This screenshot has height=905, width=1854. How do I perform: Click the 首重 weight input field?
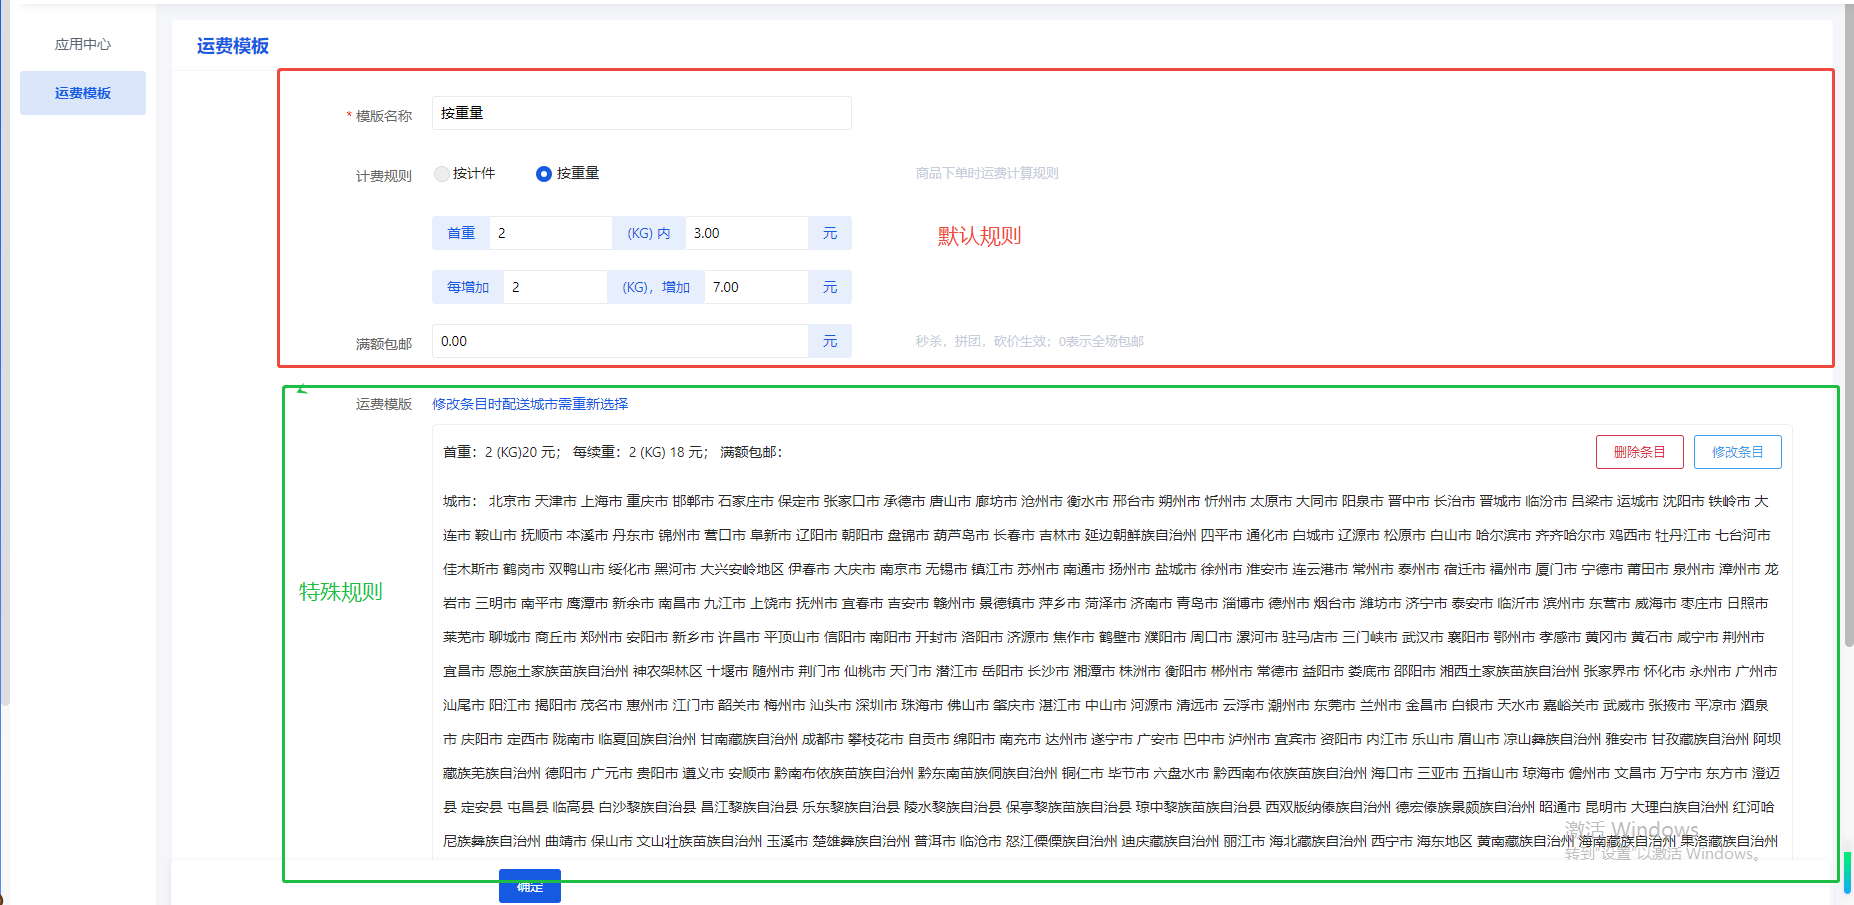pos(550,233)
